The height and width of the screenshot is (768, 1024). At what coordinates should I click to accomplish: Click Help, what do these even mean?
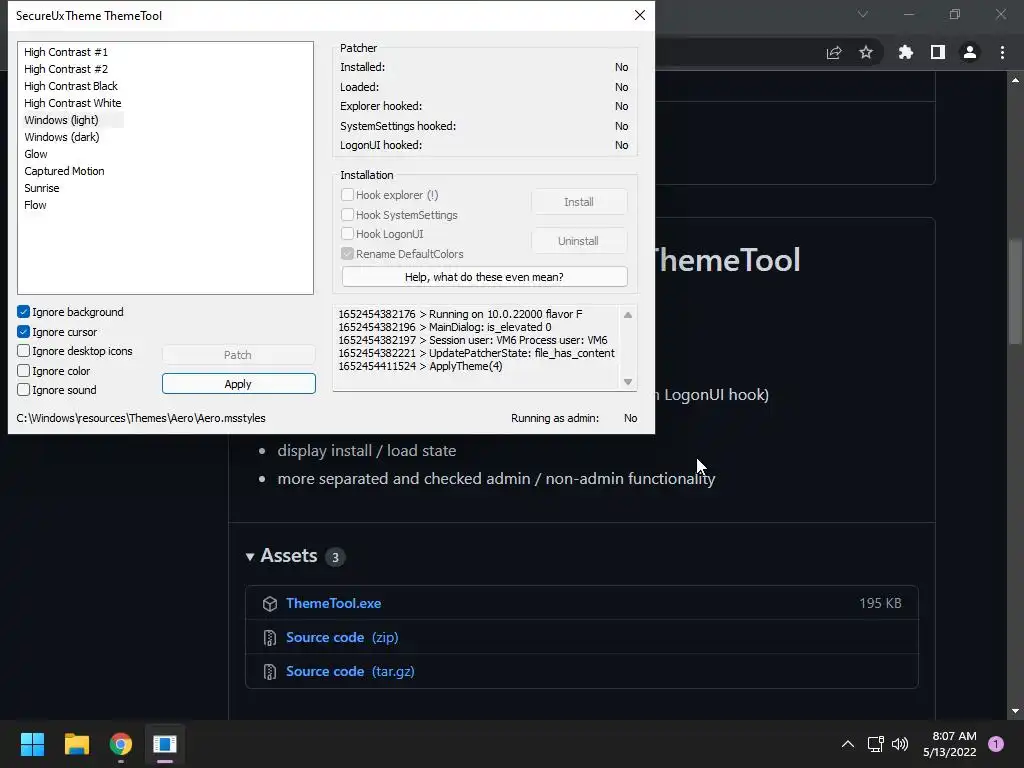click(x=485, y=277)
